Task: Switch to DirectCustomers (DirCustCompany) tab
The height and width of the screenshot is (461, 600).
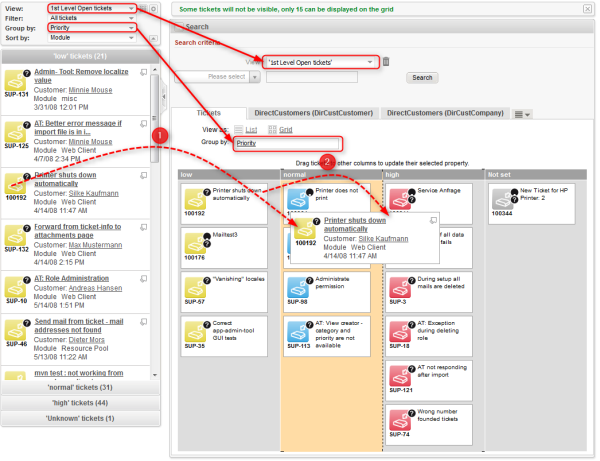Action: [445, 113]
